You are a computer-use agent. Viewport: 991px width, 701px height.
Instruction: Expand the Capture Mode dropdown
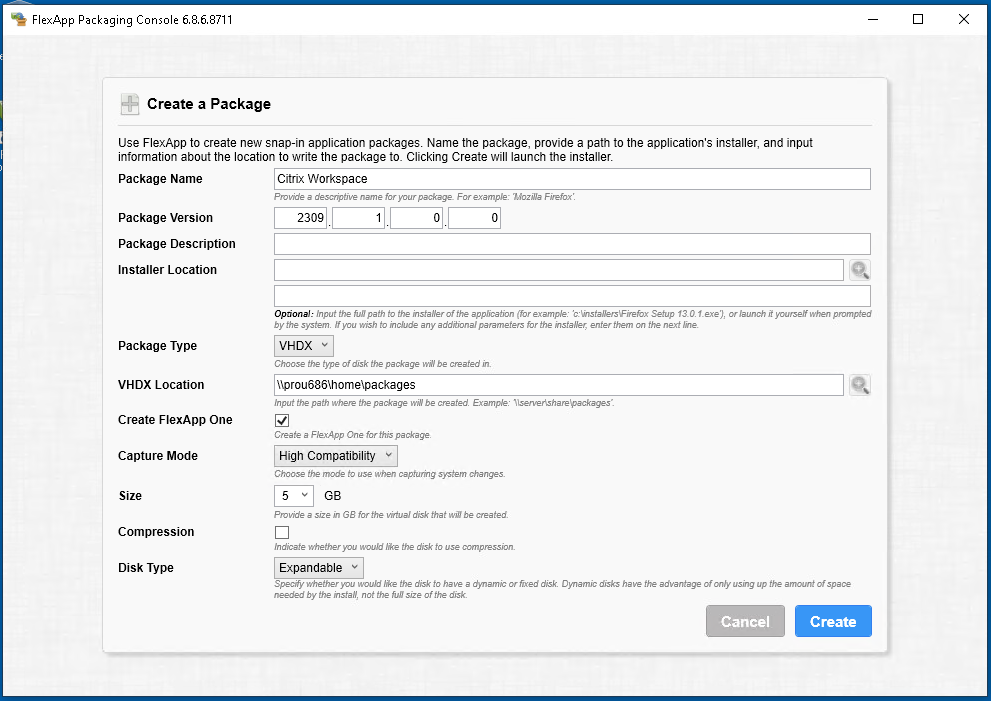point(336,456)
